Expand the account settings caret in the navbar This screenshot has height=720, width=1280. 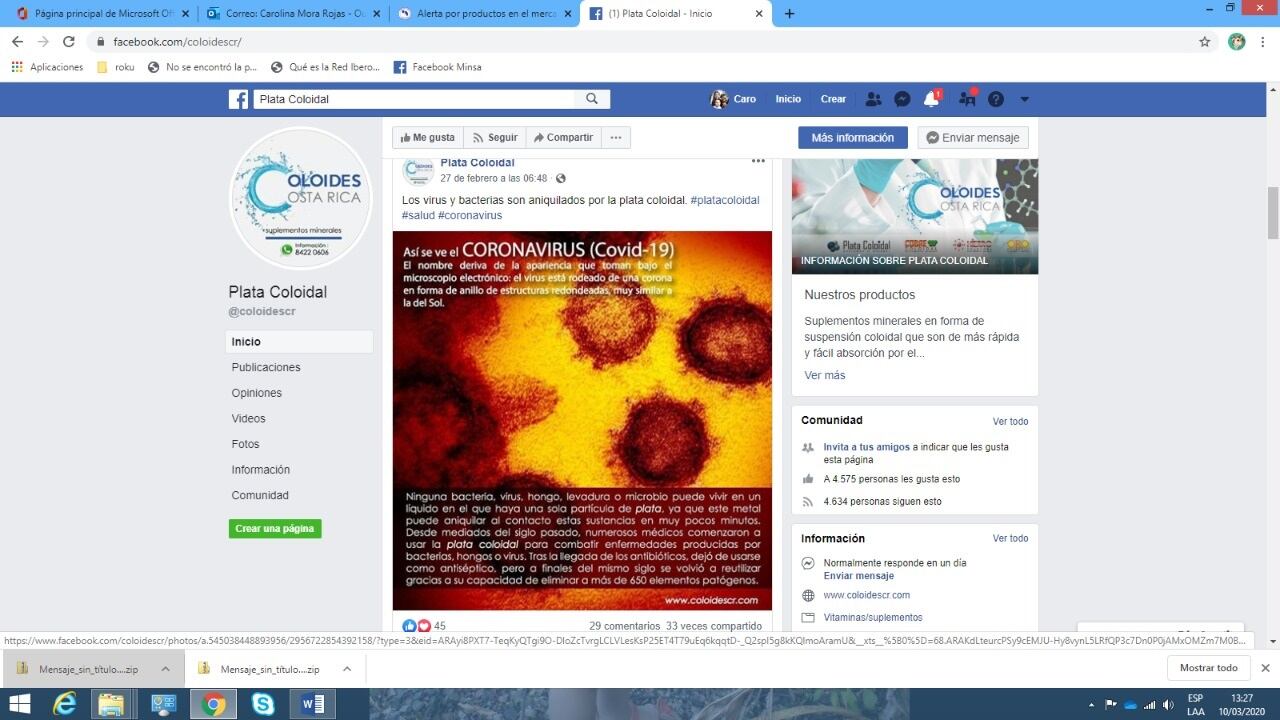tap(1023, 98)
